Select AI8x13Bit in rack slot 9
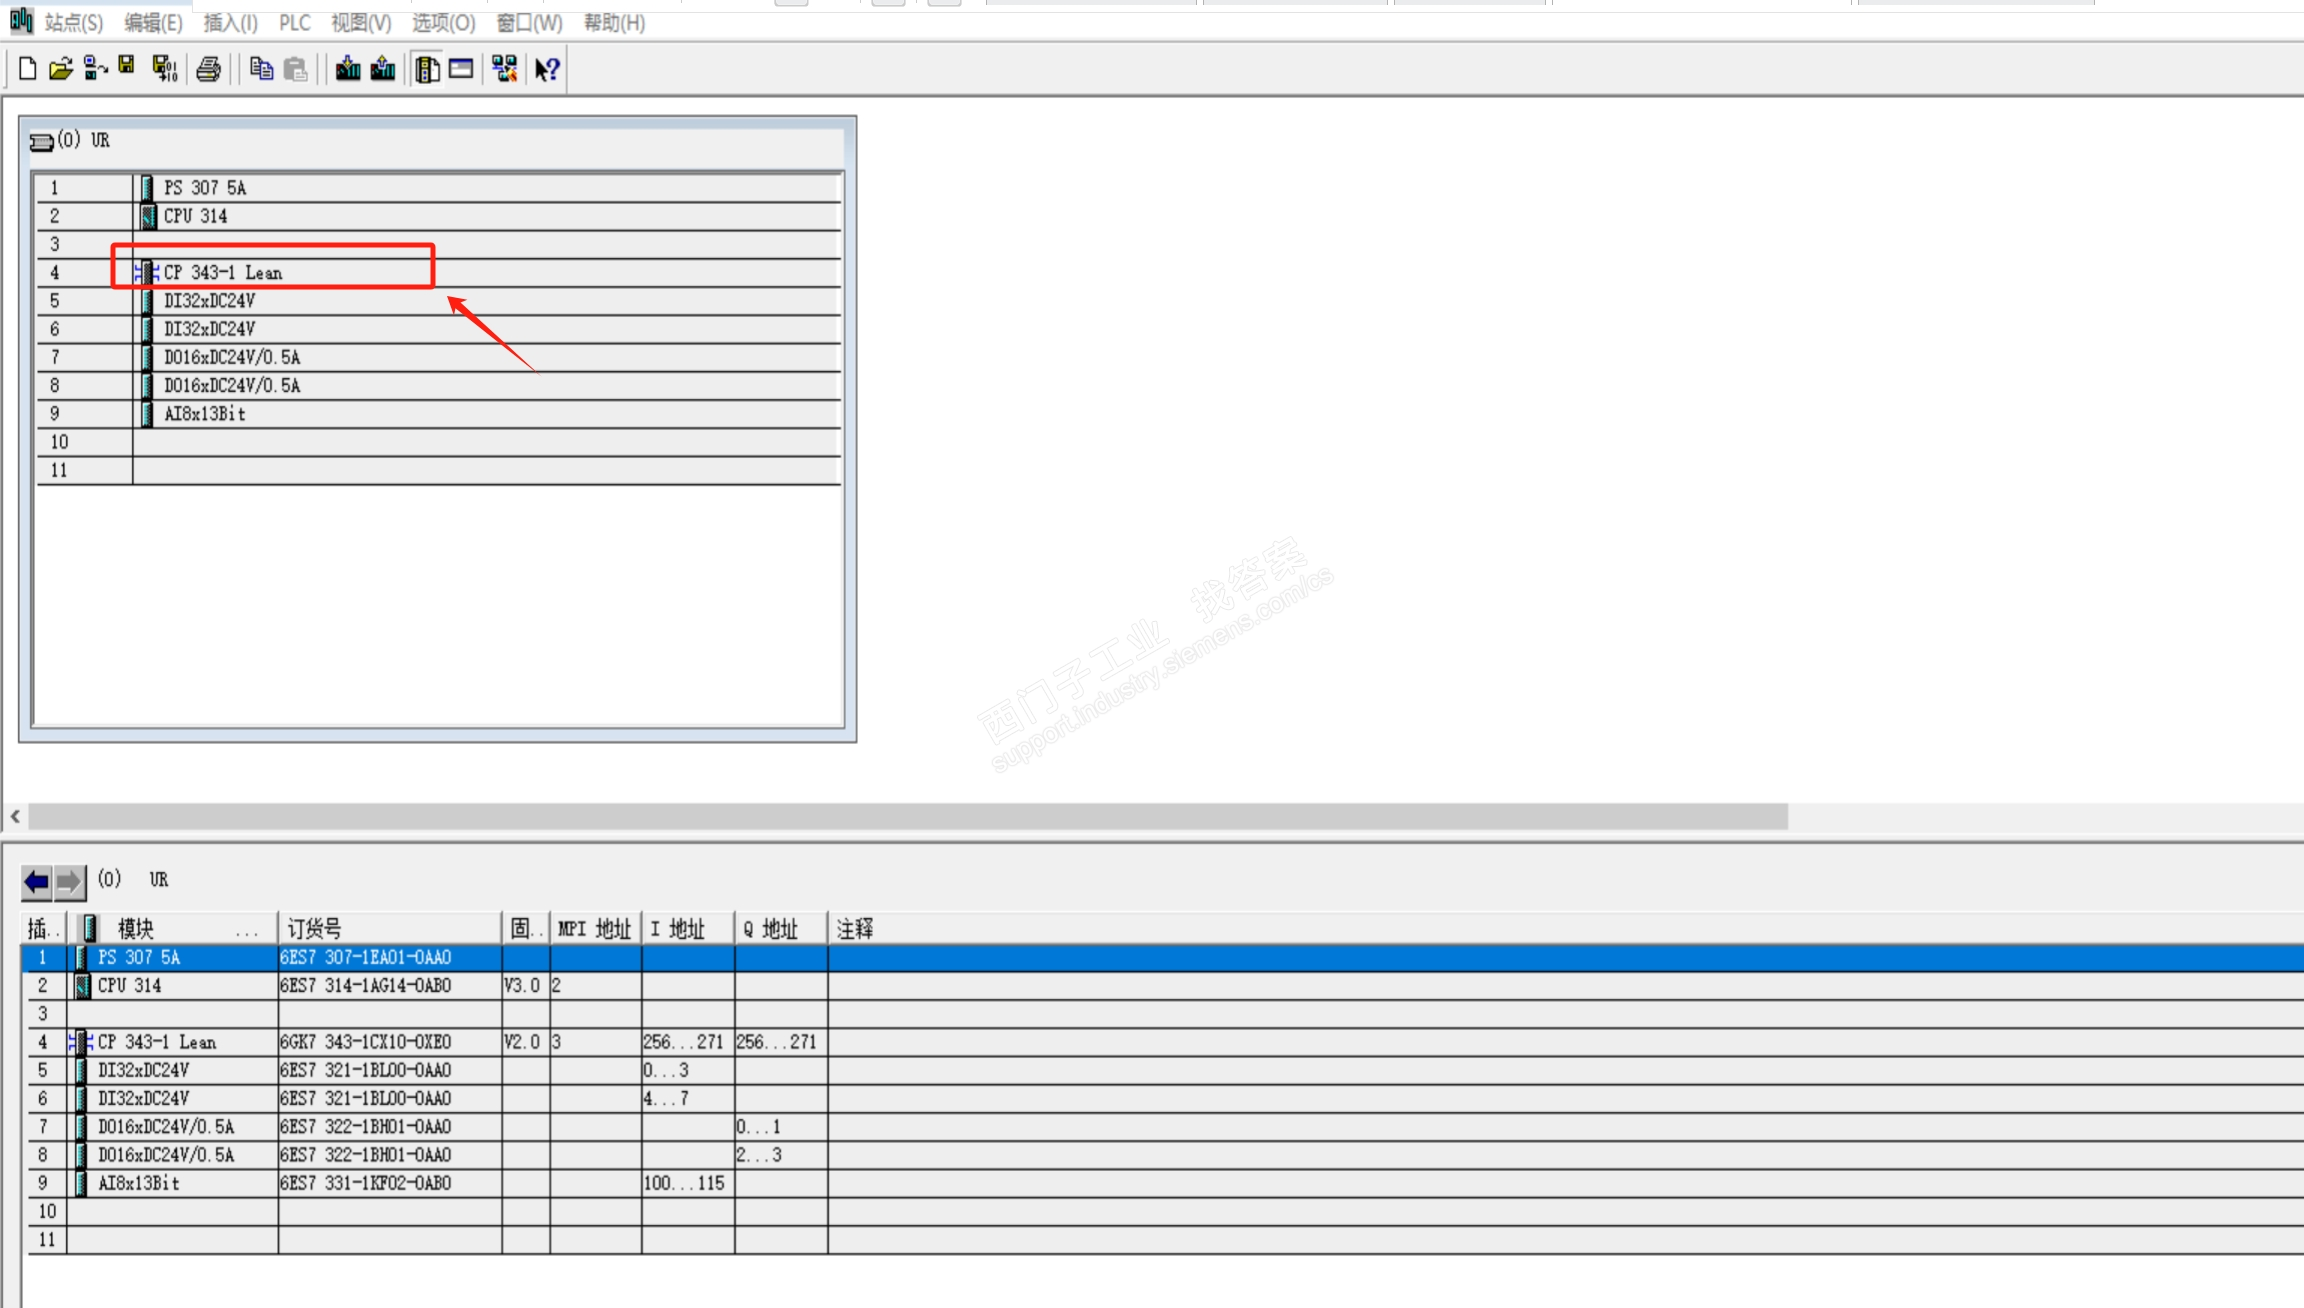Image resolution: width=2304 pixels, height=1308 pixels. click(204, 414)
